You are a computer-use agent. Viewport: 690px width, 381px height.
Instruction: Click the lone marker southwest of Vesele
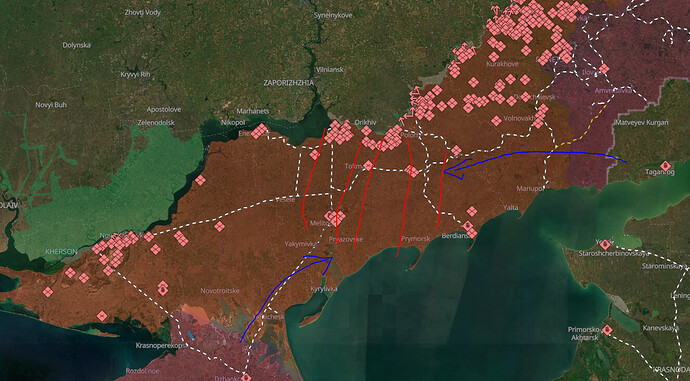pyautogui.click(x=219, y=227)
